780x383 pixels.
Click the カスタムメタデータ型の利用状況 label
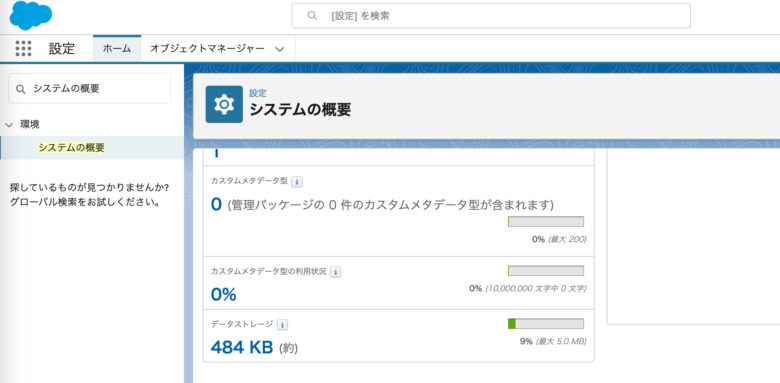pyautogui.click(x=269, y=272)
